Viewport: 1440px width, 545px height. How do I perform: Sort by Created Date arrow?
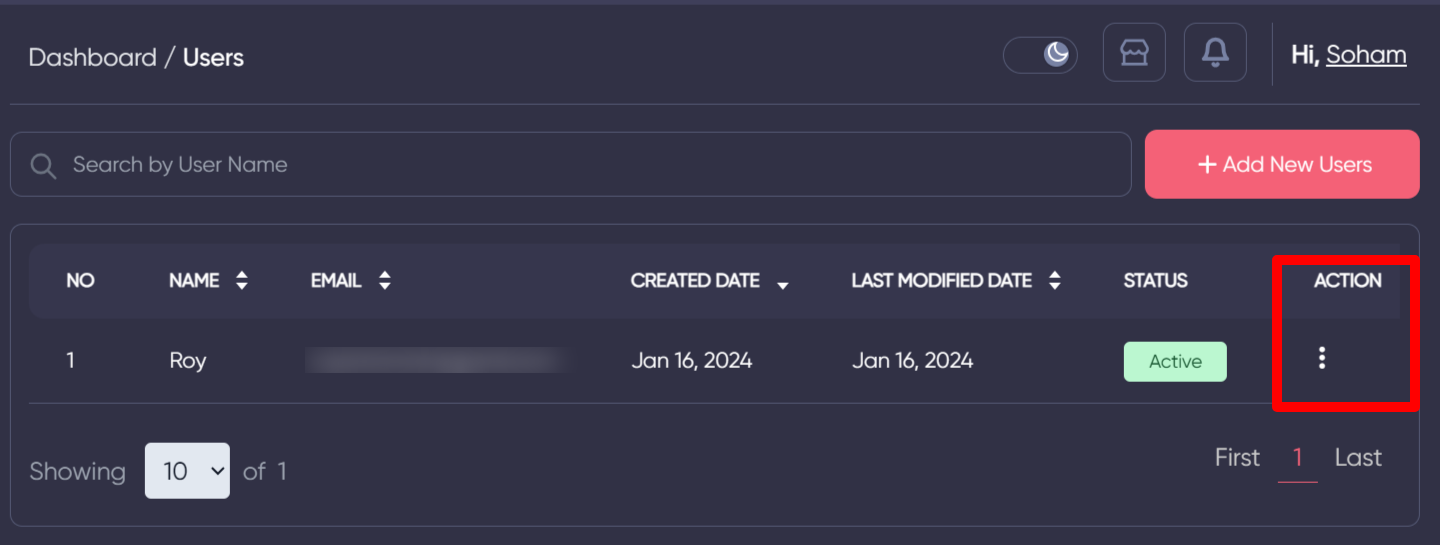(x=783, y=285)
